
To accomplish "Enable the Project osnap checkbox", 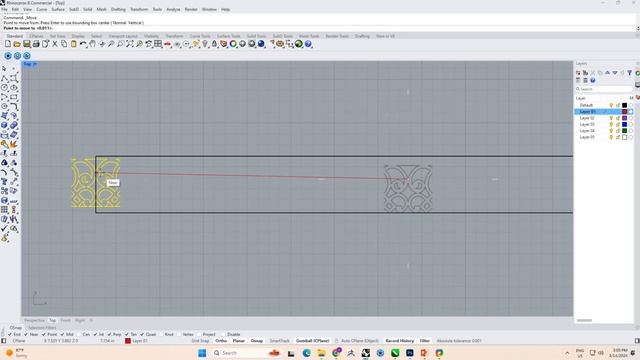I will (199, 334).
